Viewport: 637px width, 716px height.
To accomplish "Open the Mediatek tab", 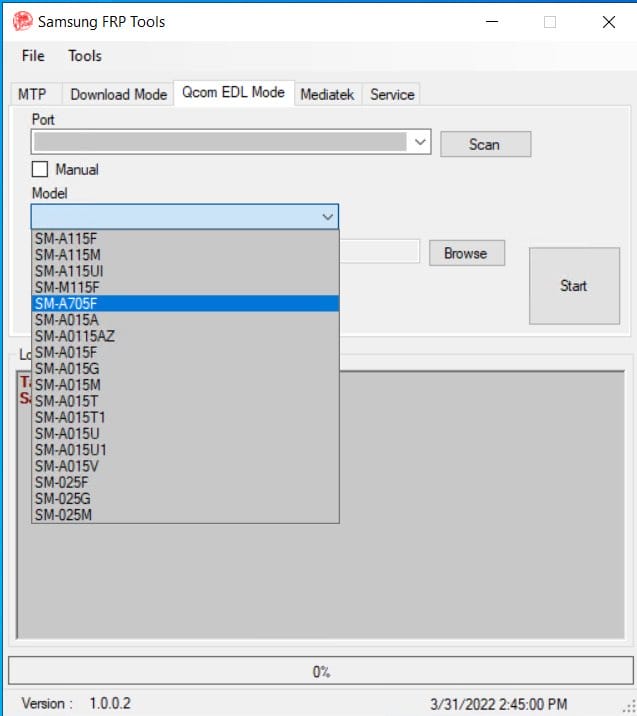I will 327,95.
